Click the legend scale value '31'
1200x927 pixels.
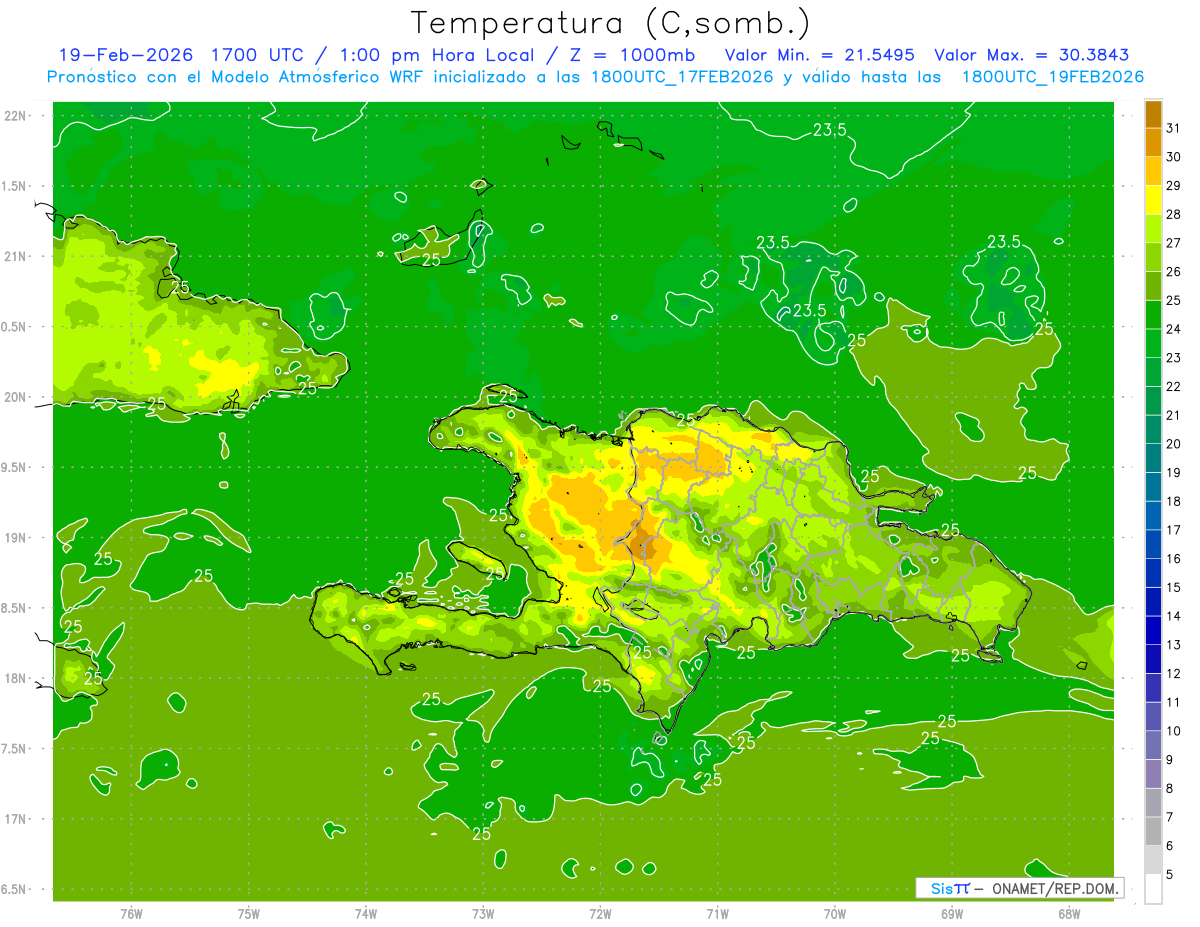[x=1174, y=128]
